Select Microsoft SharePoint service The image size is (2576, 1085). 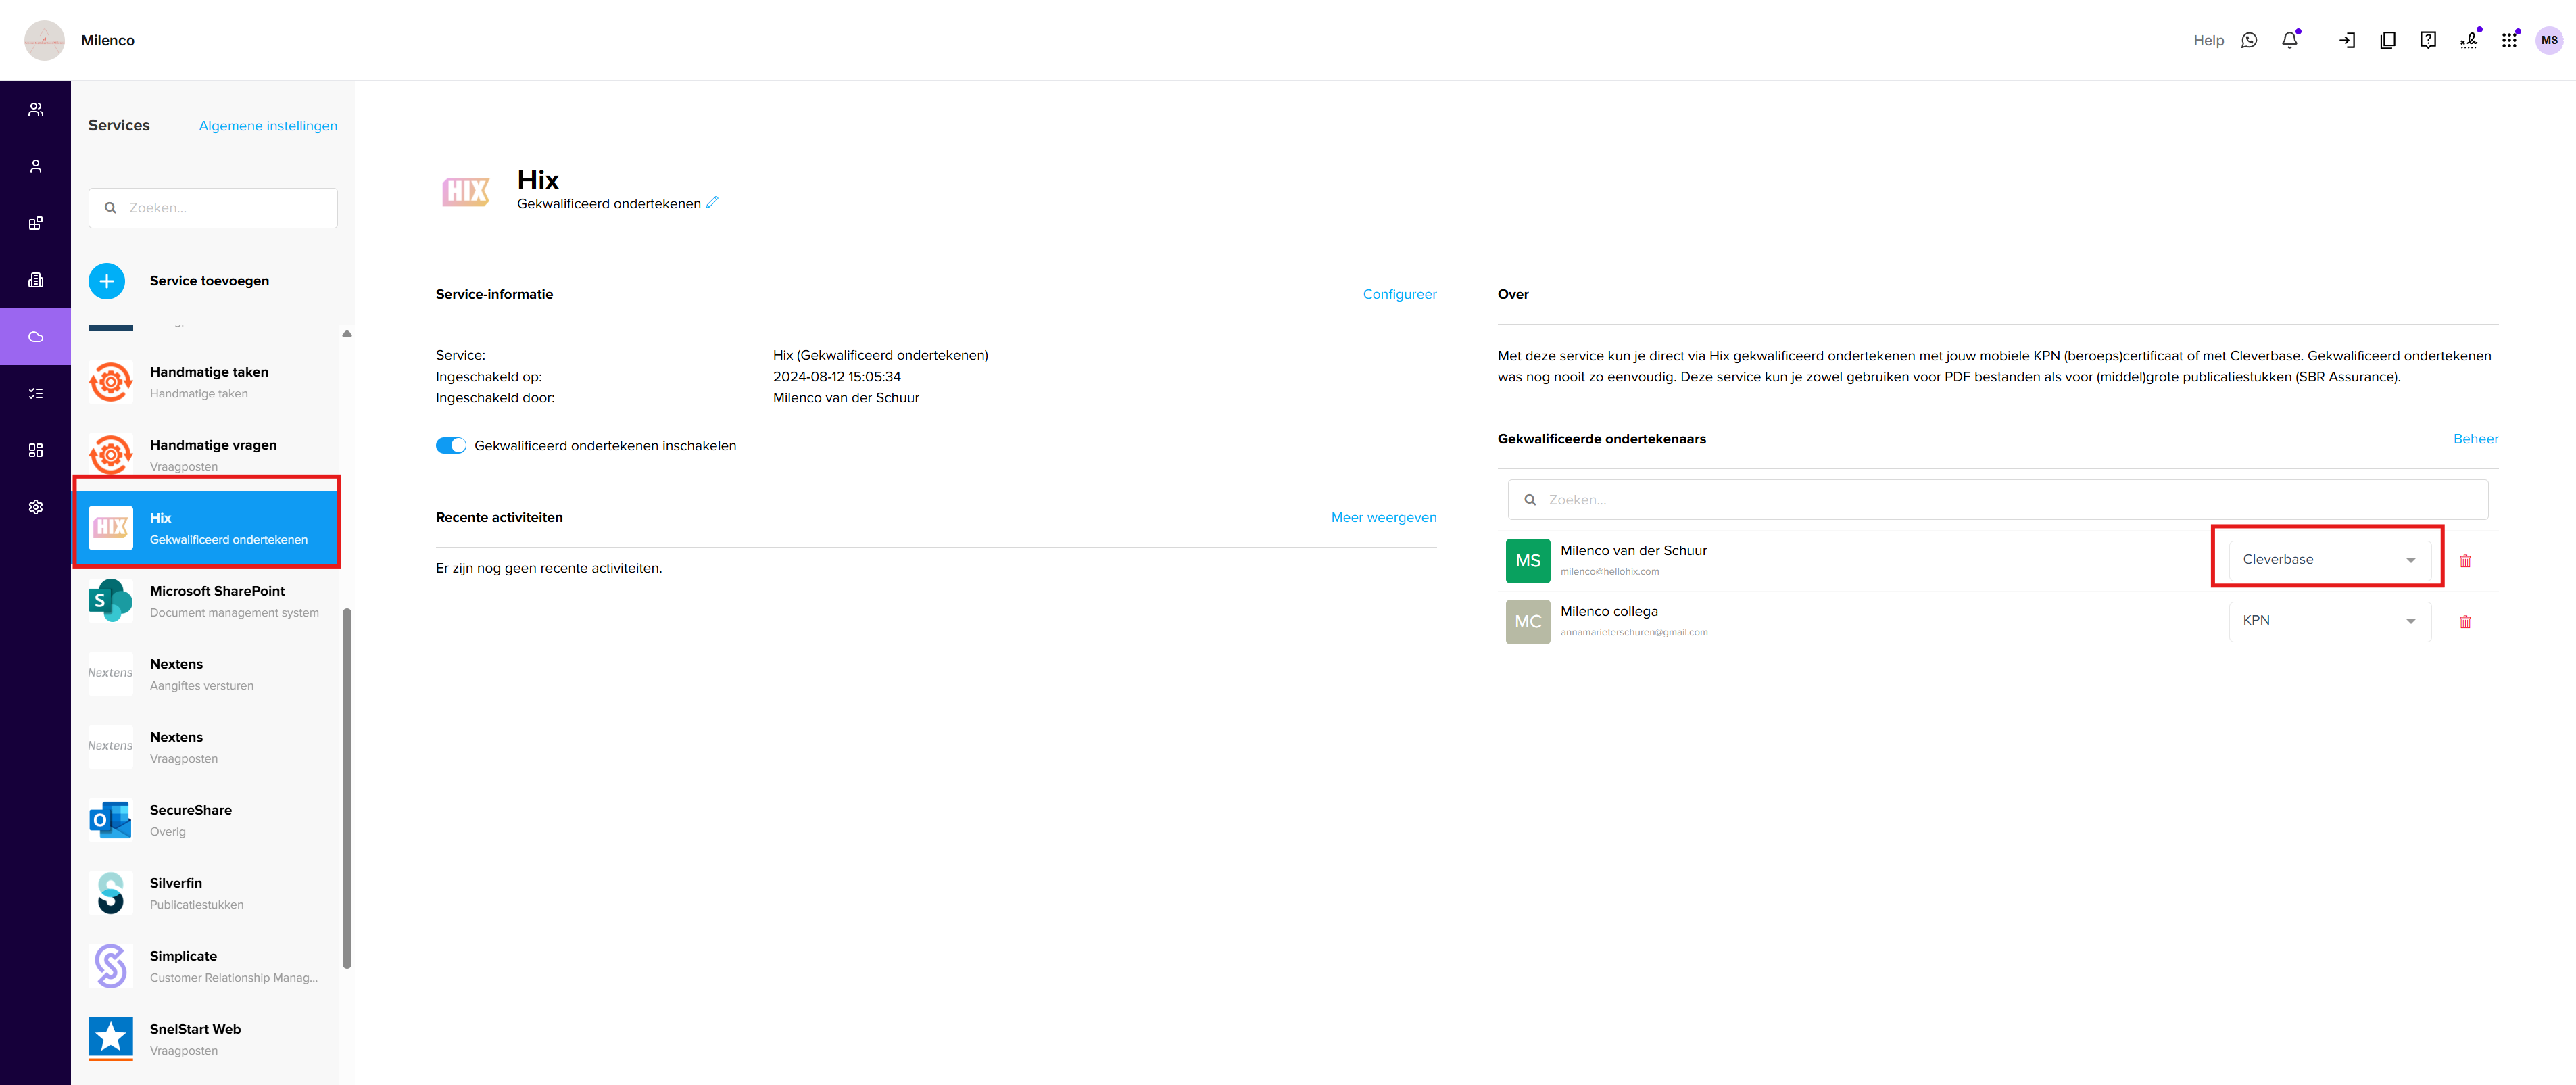point(206,601)
